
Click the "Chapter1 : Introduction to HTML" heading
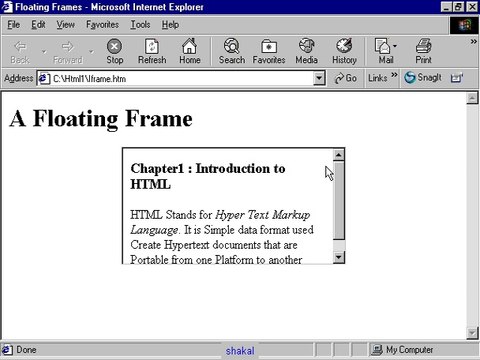coord(208,176)
